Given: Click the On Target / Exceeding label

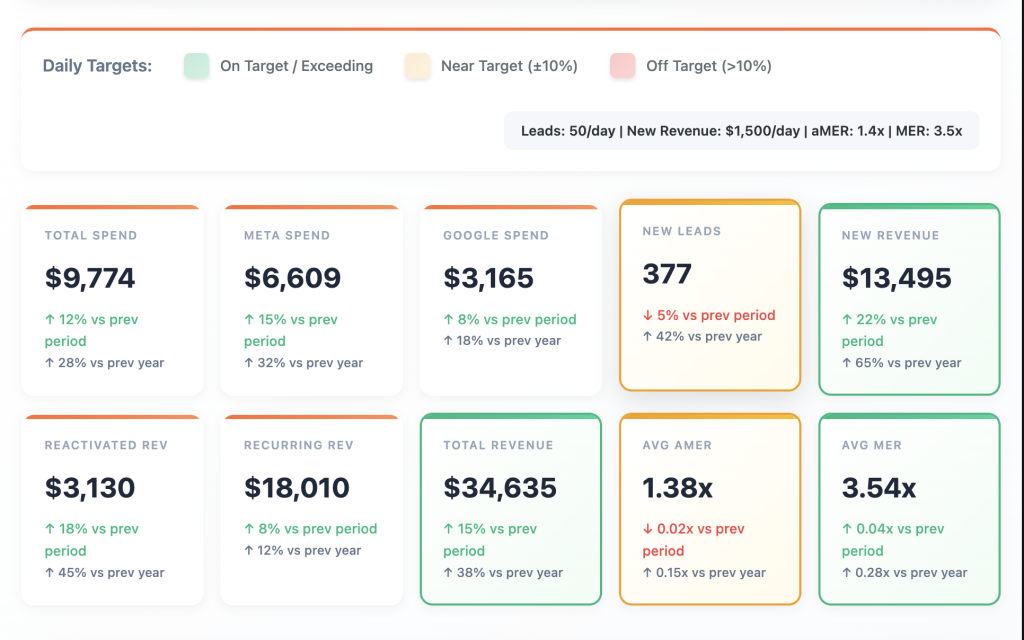Looking at the screenshot, I should pyautogui.click(x=296, y=66).
